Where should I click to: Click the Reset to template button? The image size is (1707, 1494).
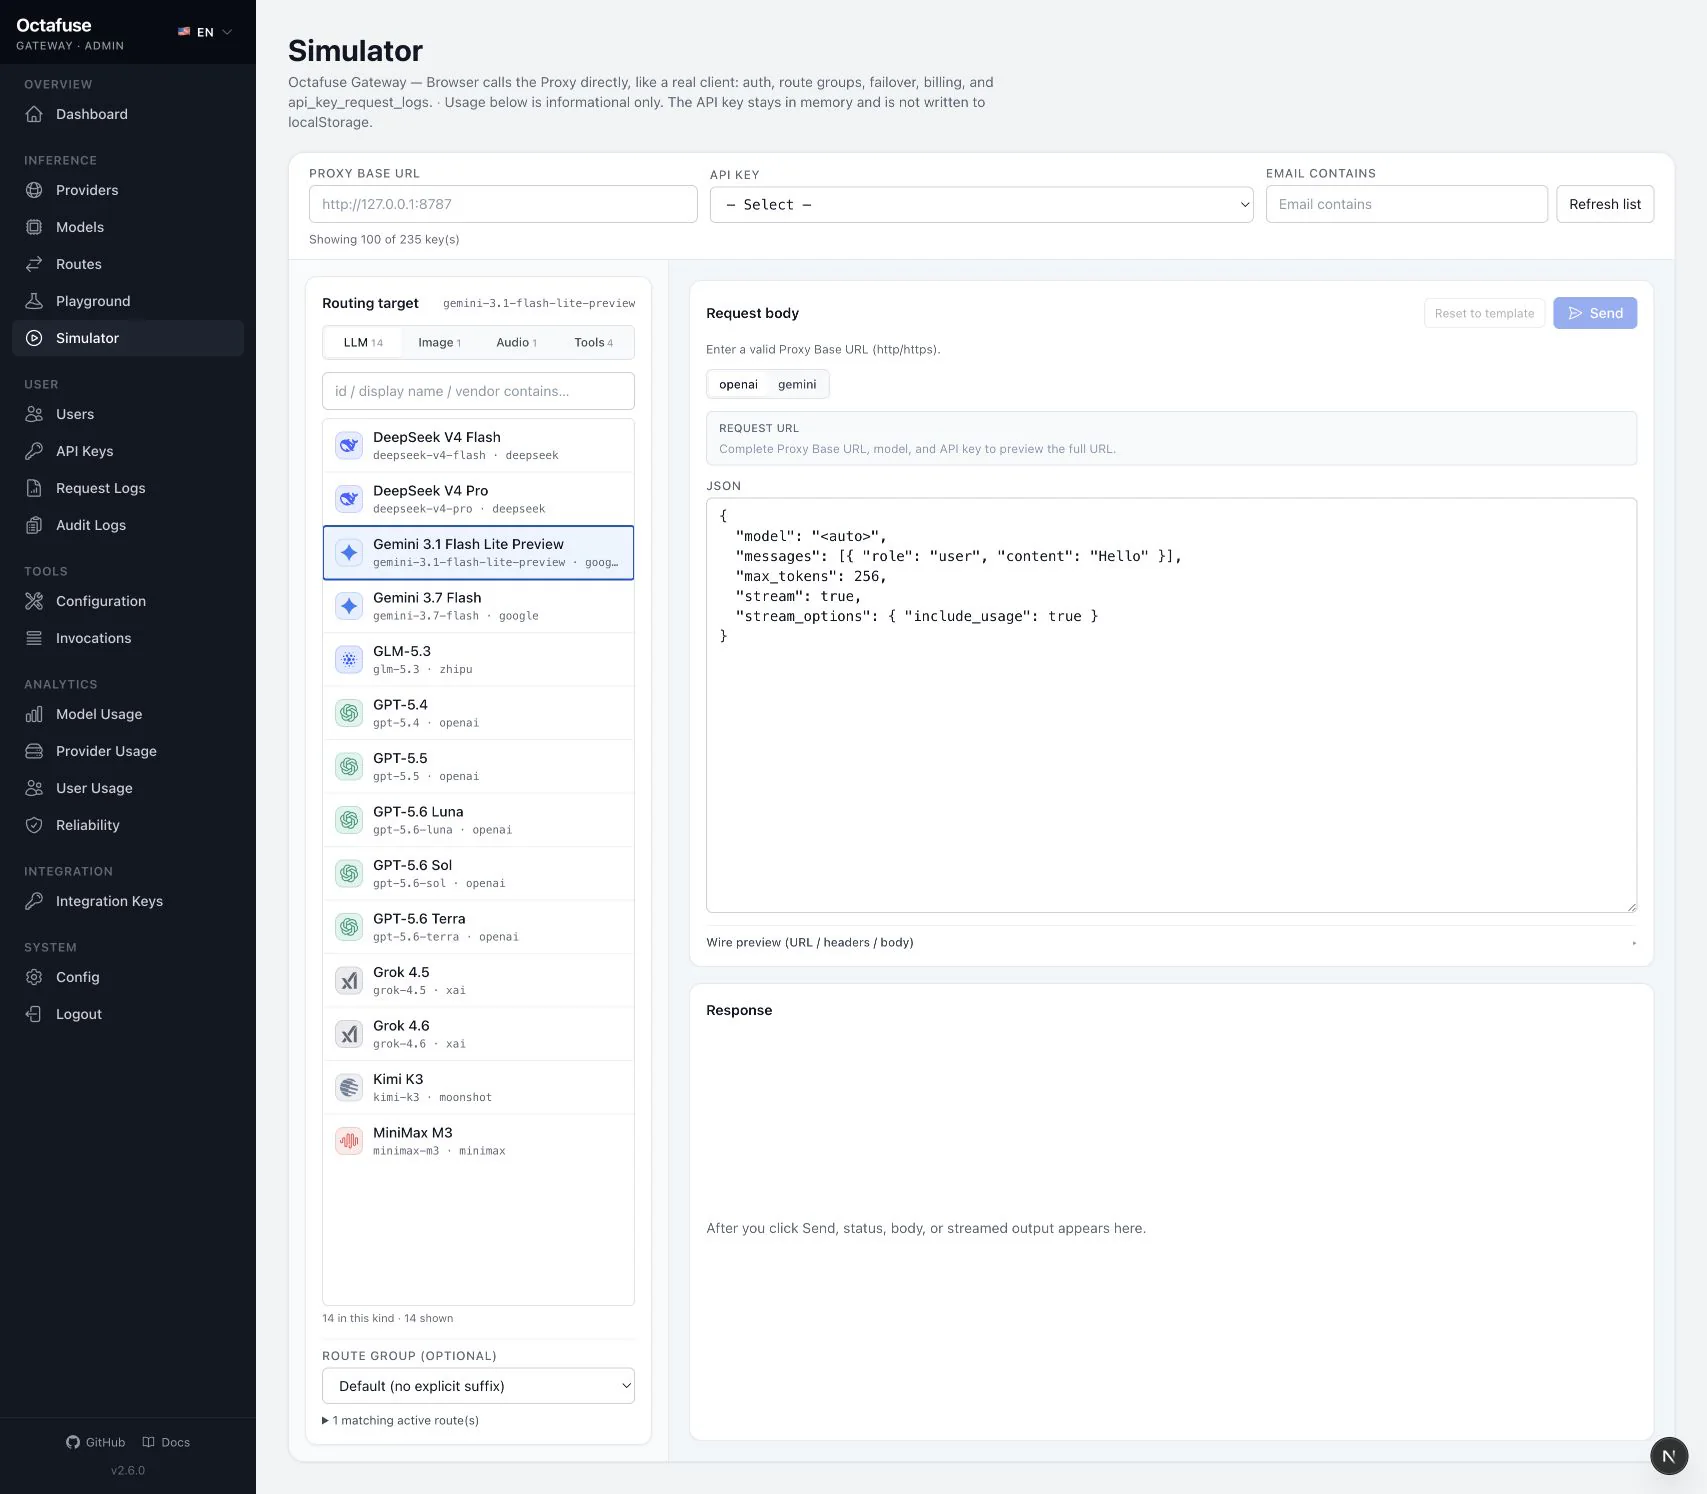(1484, 313)
